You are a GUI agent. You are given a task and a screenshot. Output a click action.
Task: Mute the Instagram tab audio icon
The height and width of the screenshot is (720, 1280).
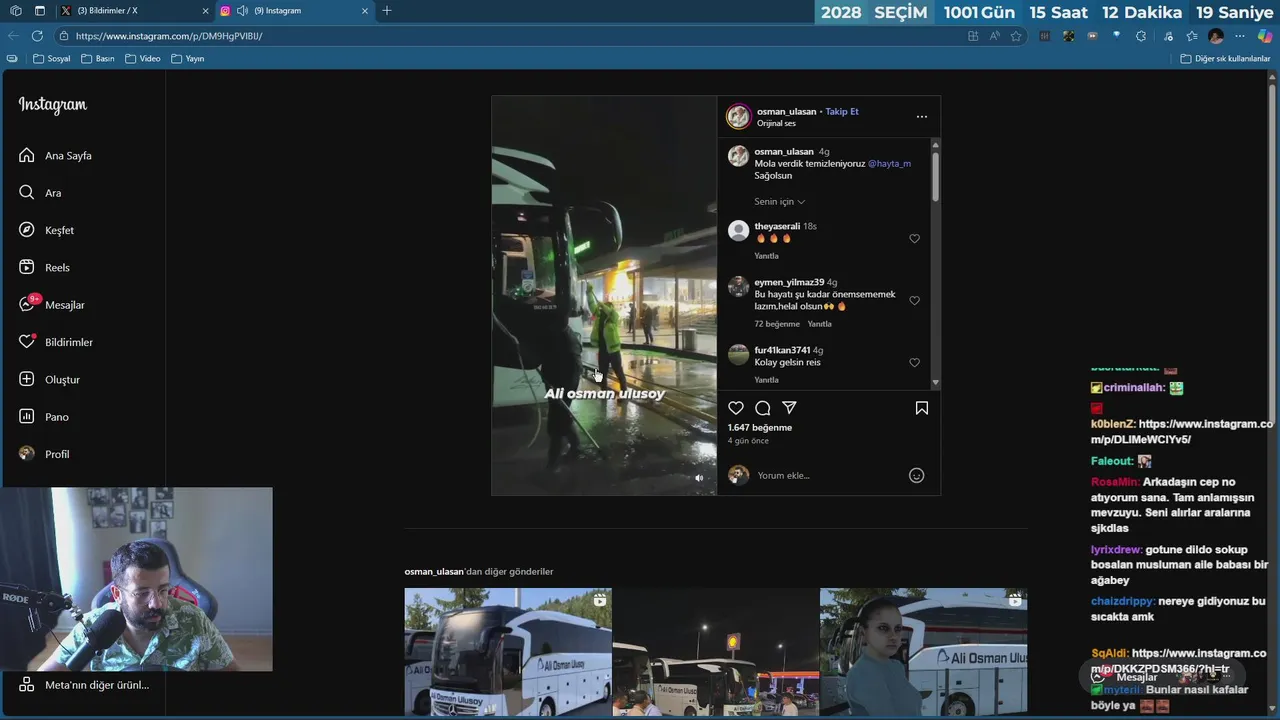pos(242,11)
